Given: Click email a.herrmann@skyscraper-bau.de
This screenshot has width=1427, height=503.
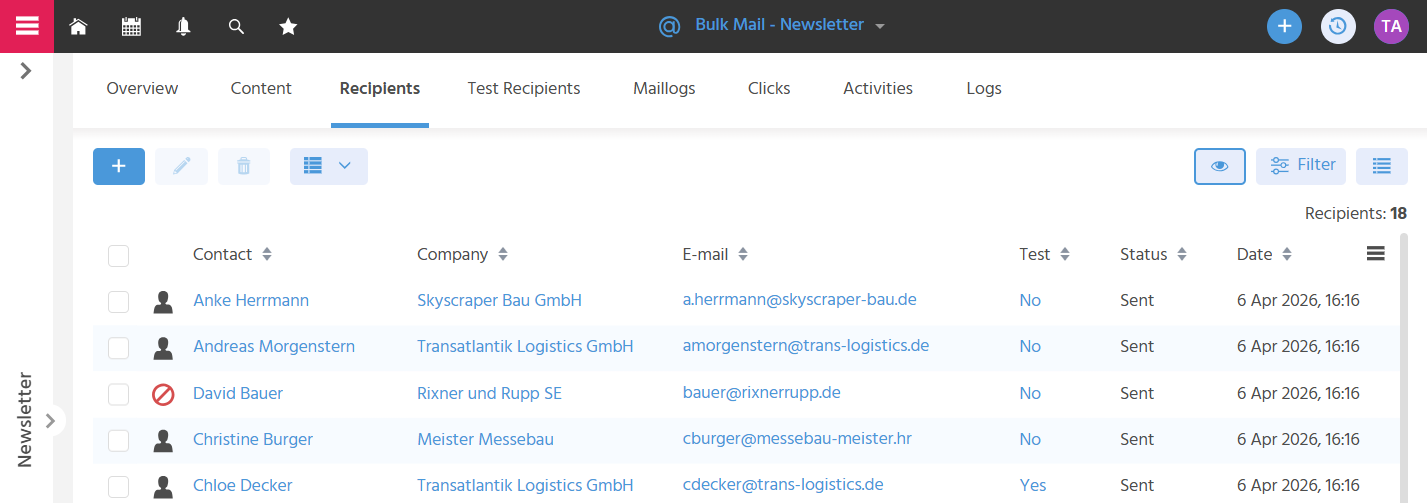Looking at the screenshot, I should click(x=800, y=299).
